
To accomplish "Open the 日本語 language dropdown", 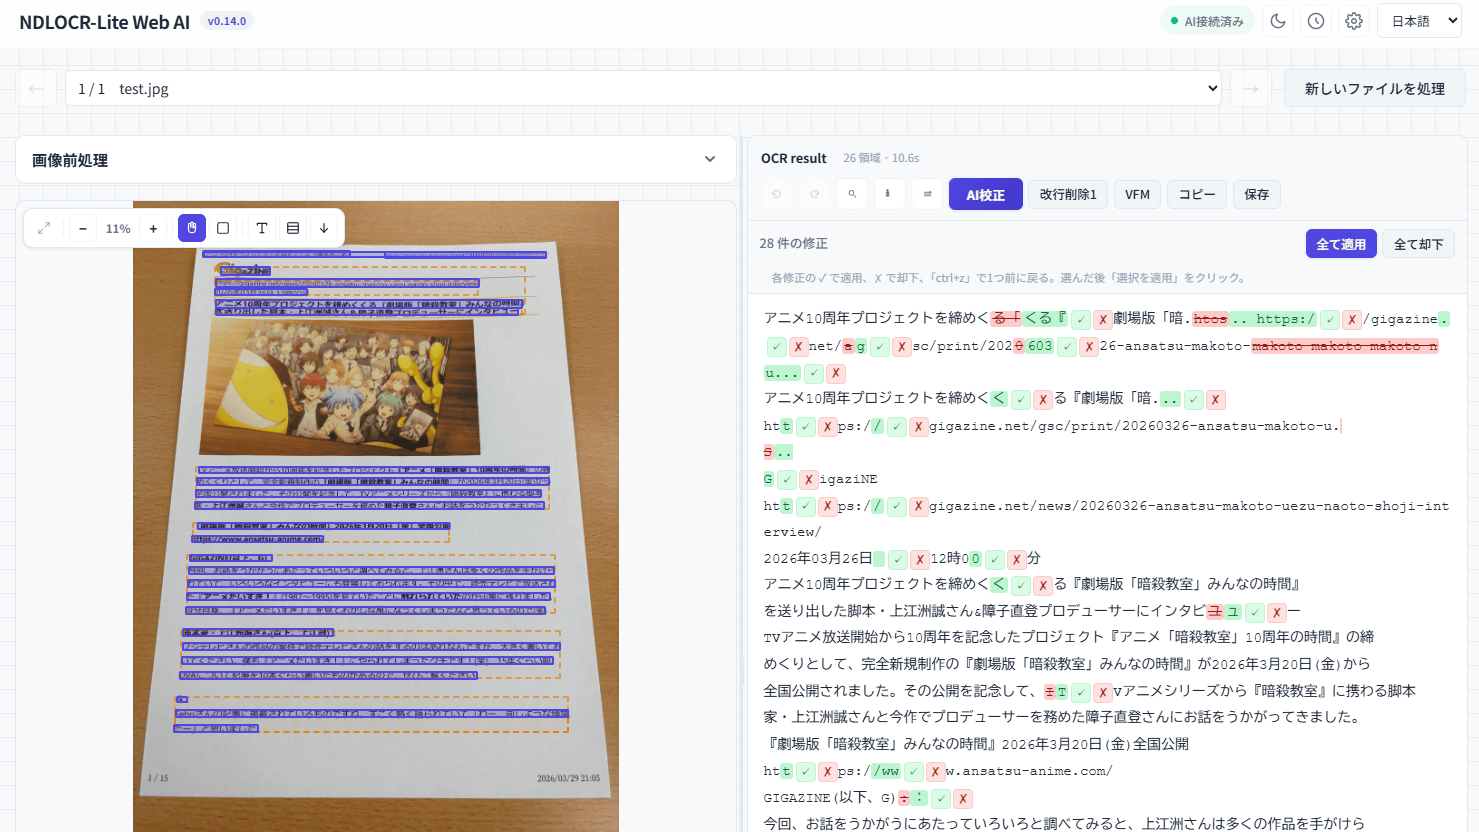I will click(1419, 20).
